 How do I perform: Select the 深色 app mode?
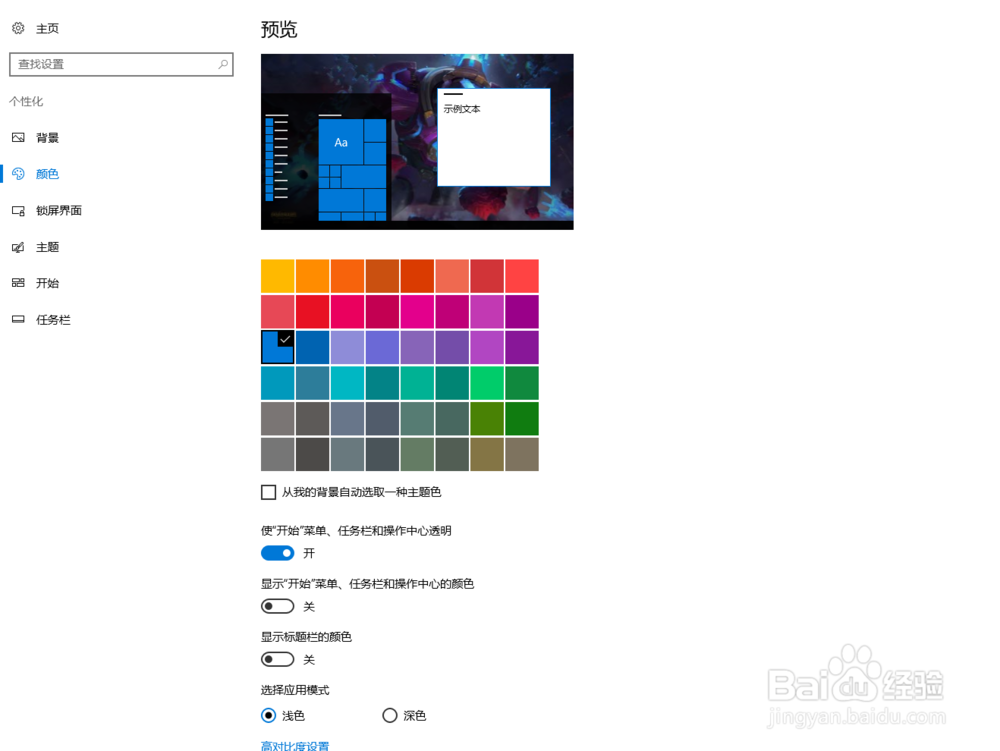(x=390, y=715)
